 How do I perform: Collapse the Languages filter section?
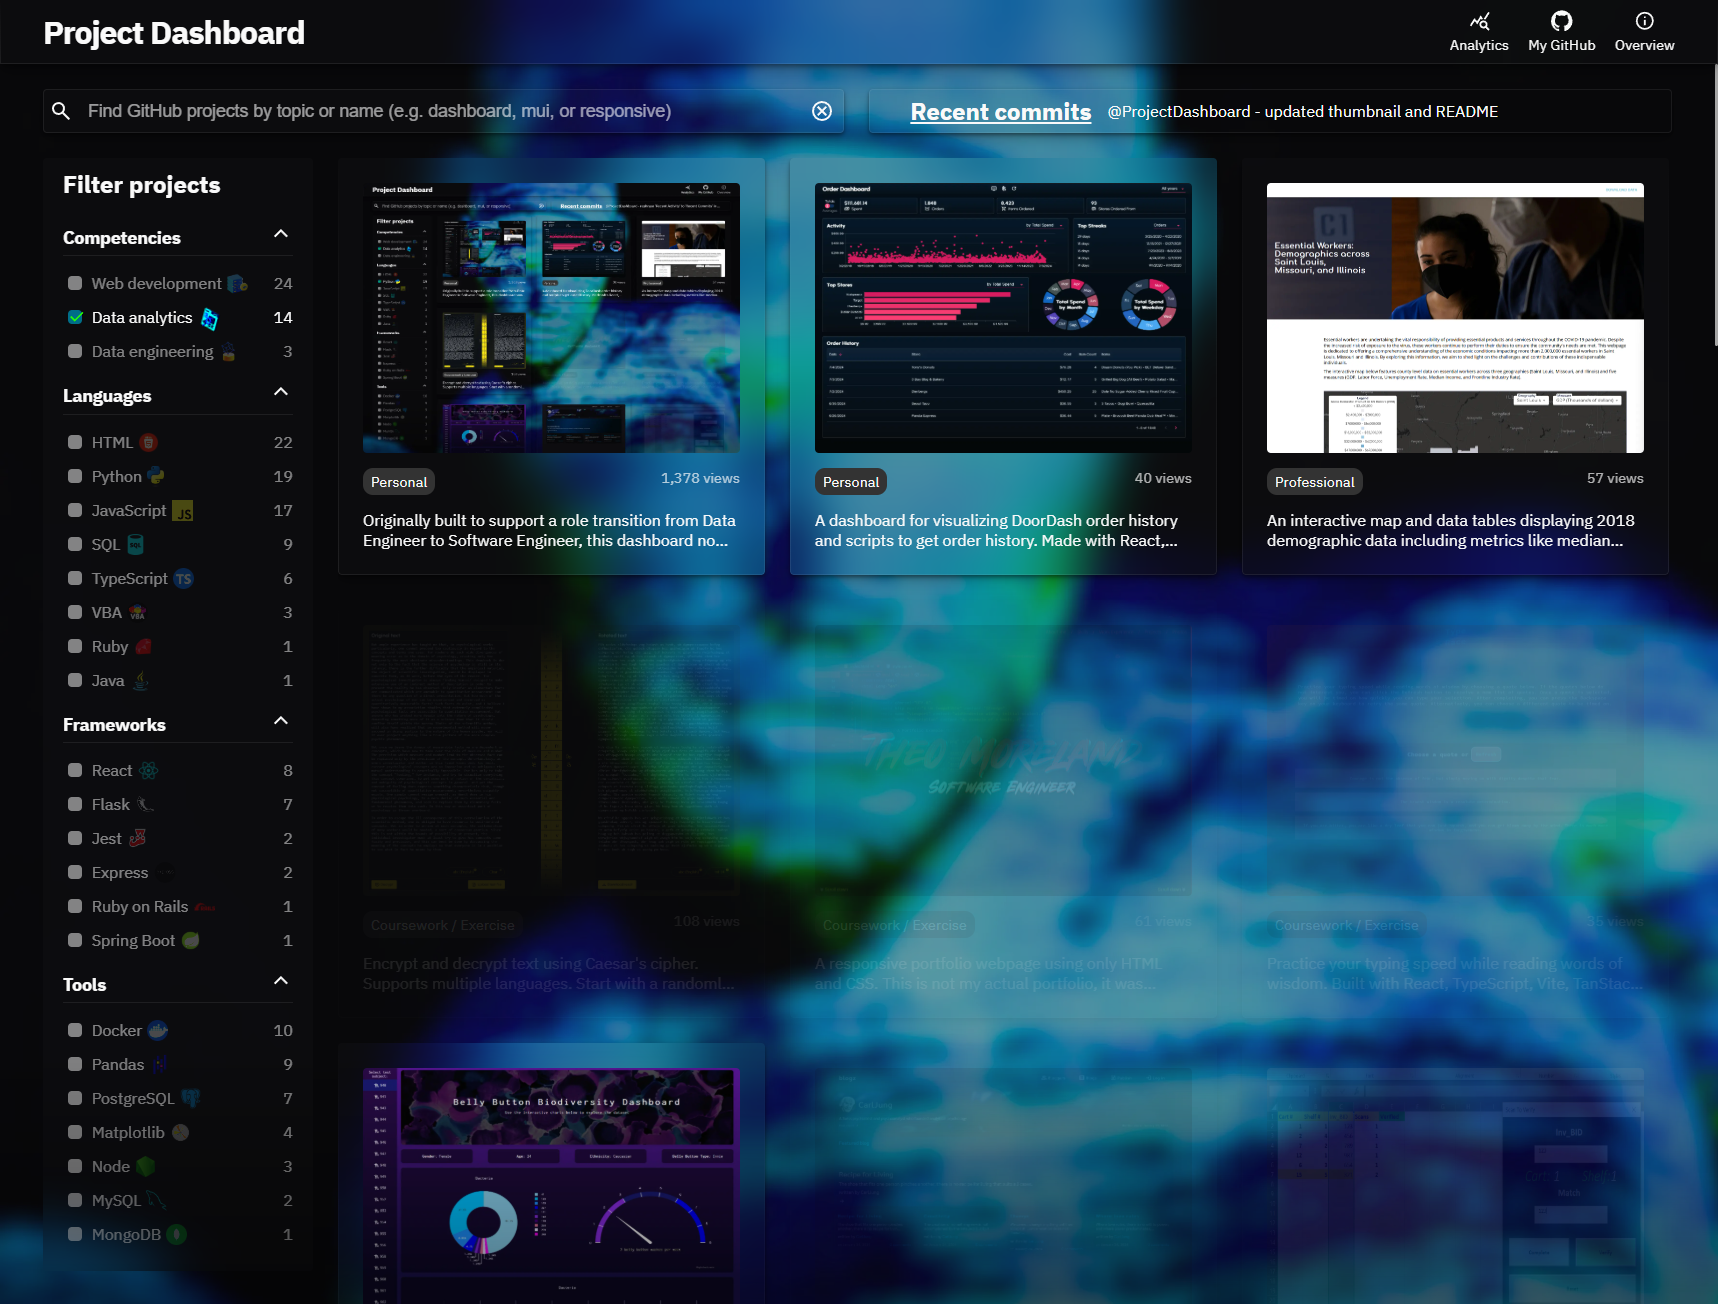point(281,392)
